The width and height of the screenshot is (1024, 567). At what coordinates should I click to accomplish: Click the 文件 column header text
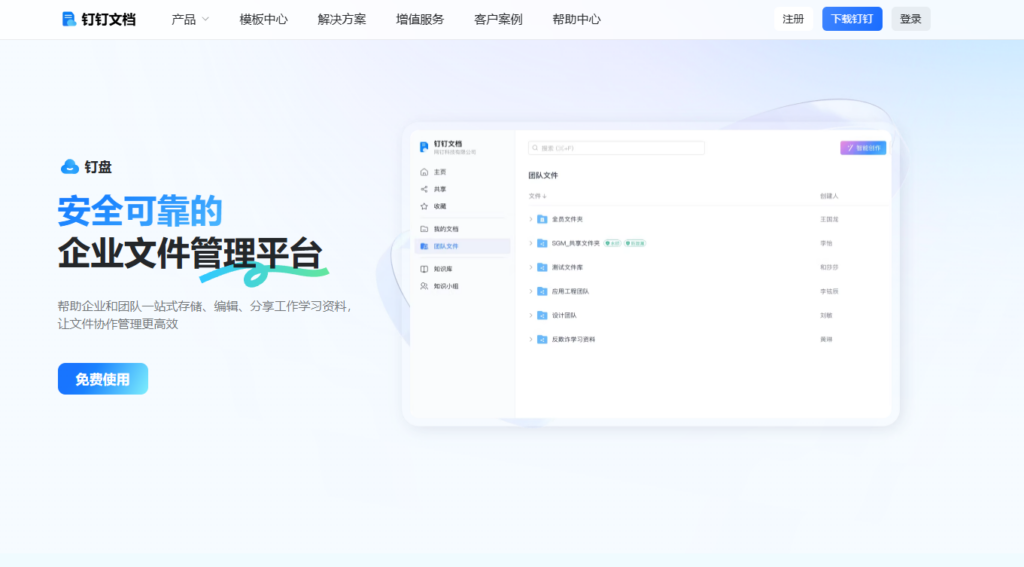pos(535,196)
